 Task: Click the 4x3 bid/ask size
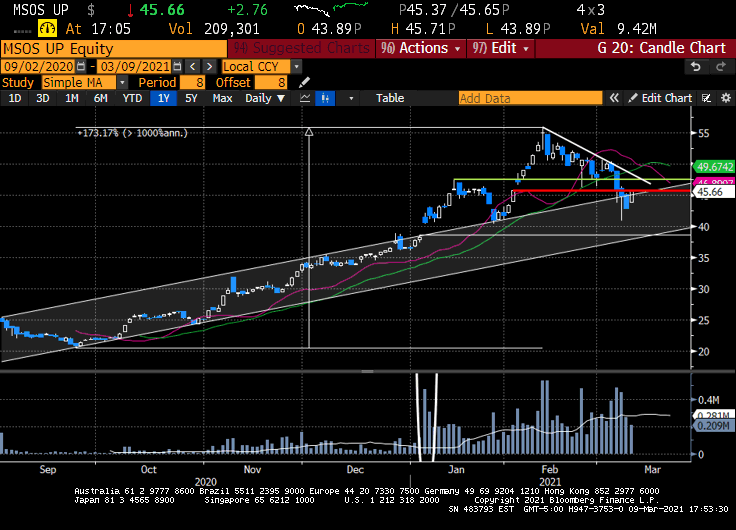(590, 10)
